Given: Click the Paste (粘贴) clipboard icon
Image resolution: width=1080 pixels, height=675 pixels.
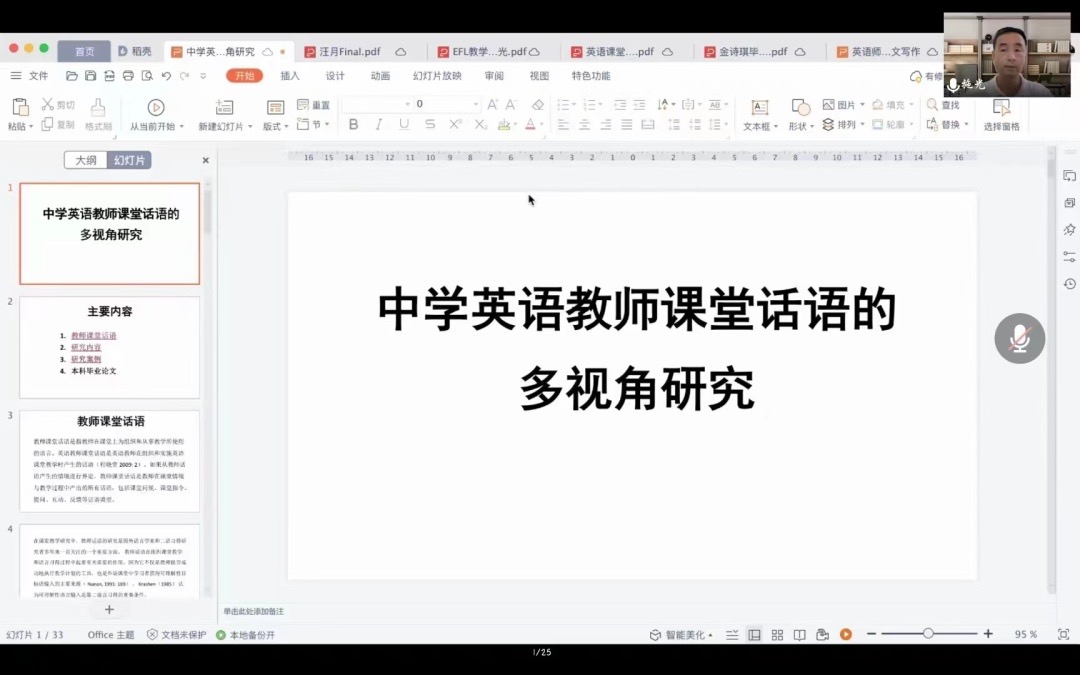Looking at the screenshot, I should (19, 107).
